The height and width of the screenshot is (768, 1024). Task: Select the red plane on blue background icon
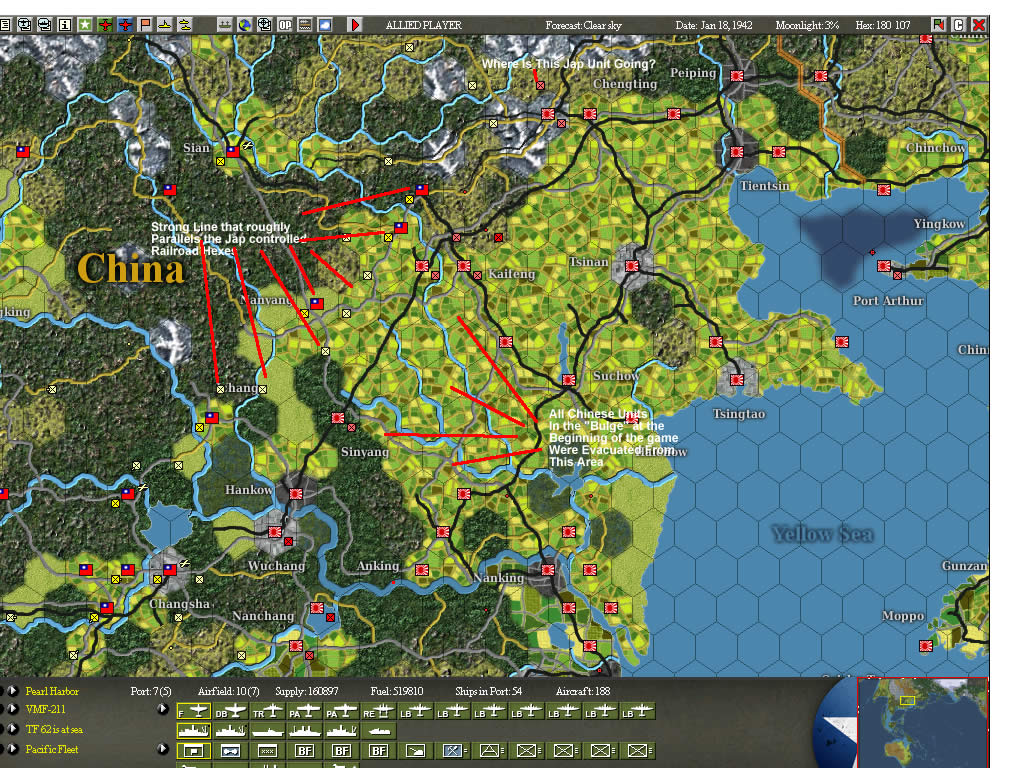(125, 25)
